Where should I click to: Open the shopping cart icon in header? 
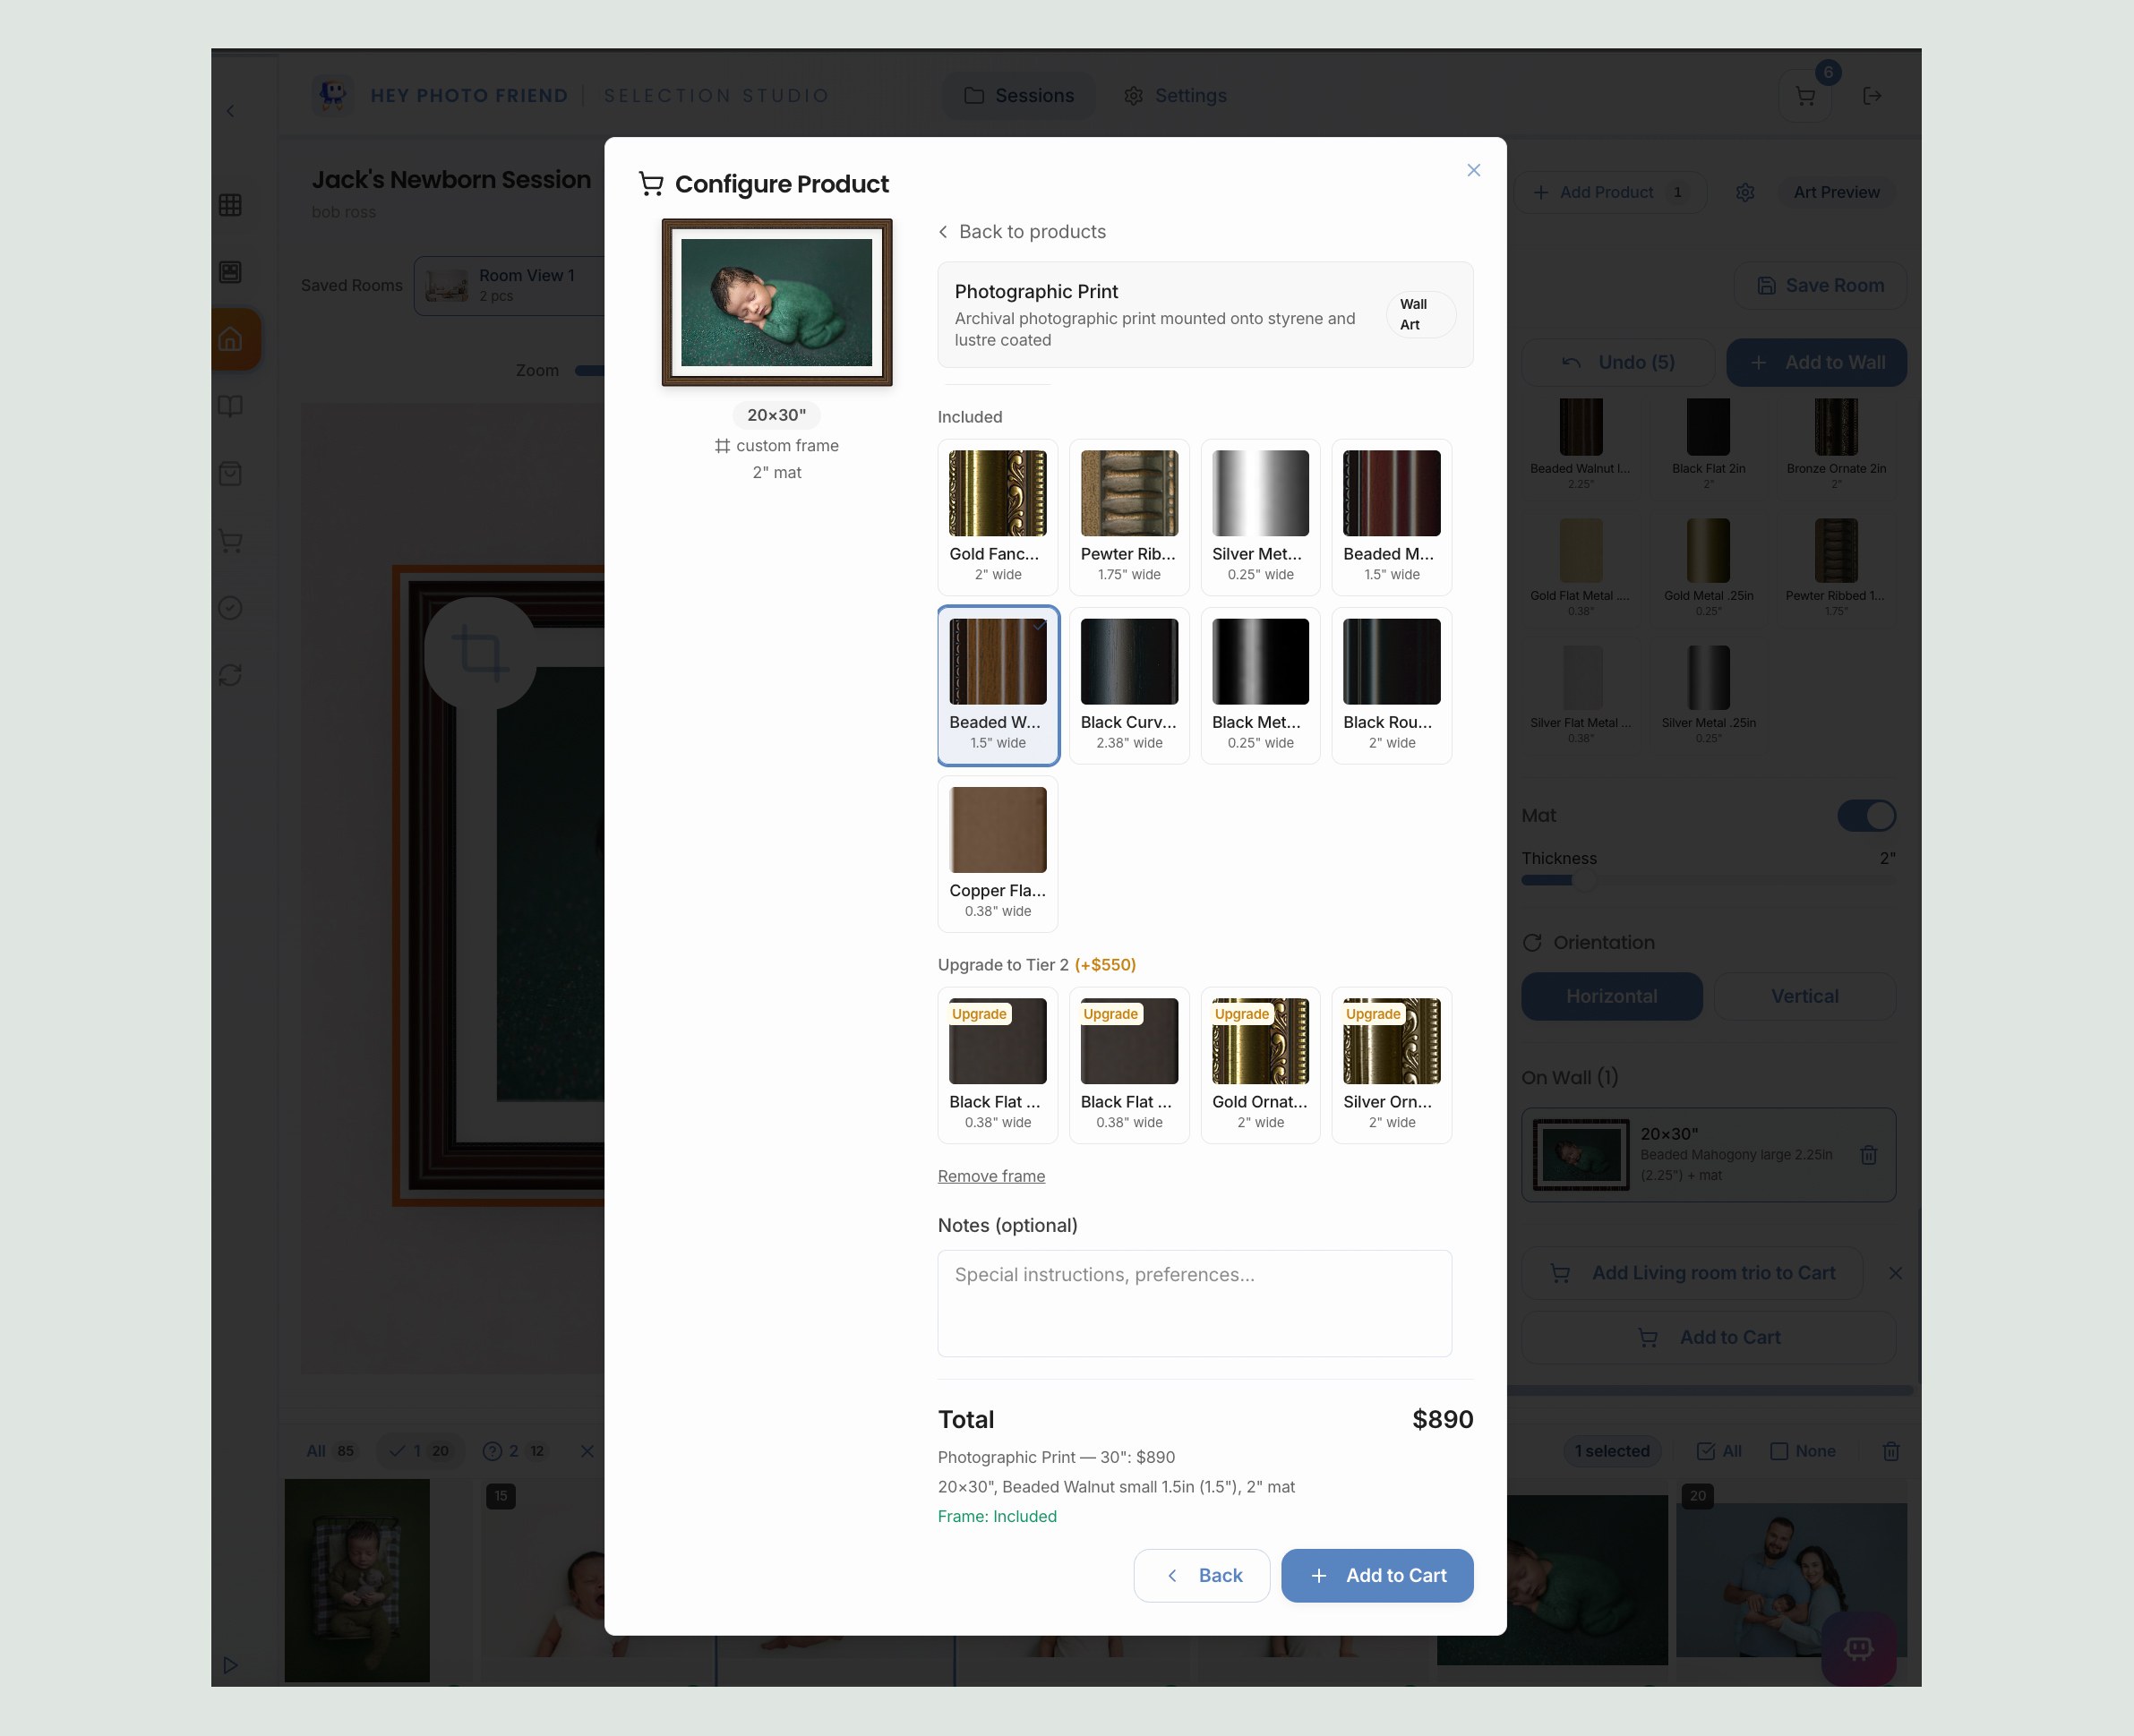pyautogui.click(x=1805, y=96)
